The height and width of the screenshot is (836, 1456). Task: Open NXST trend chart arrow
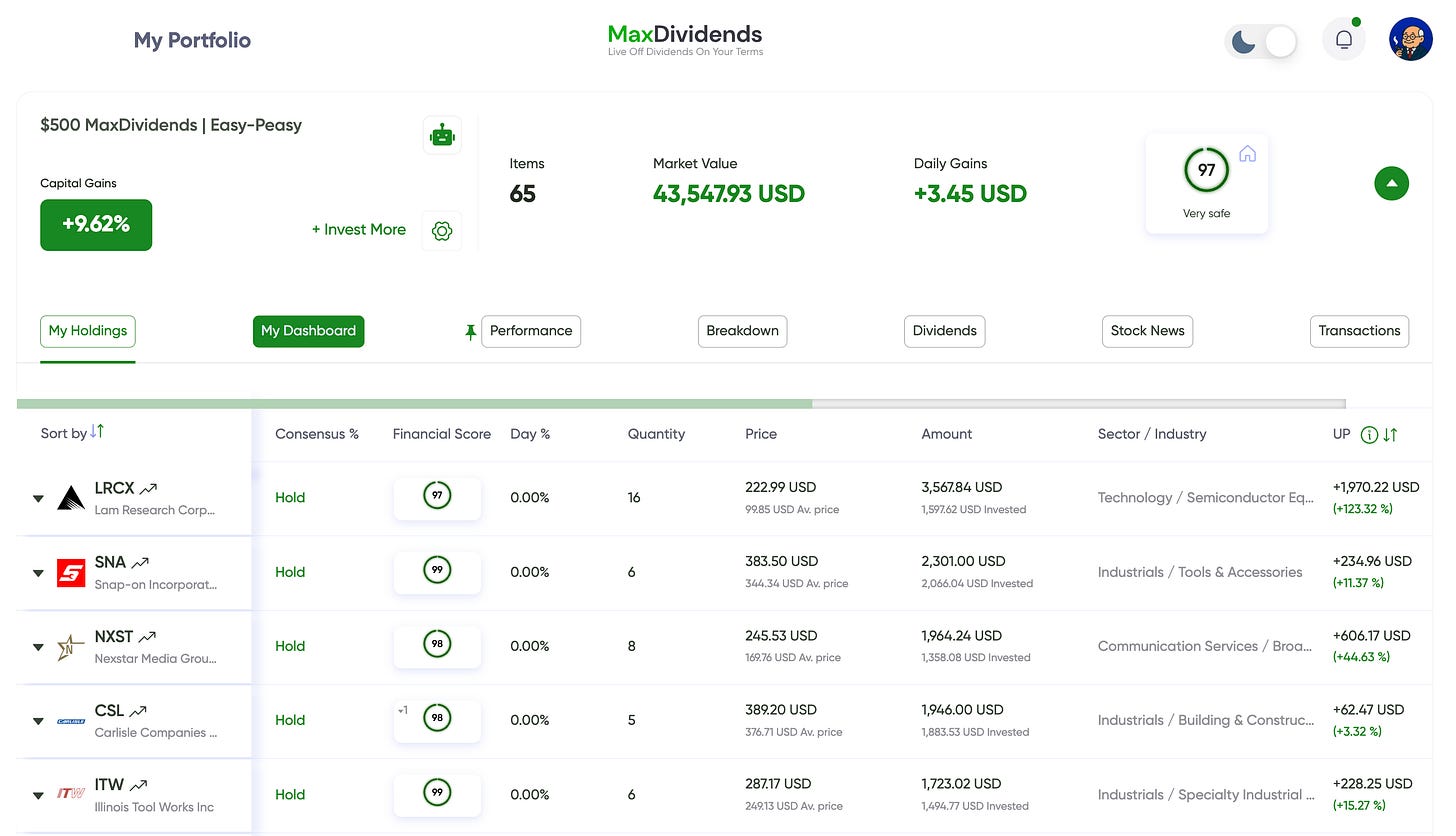(147, 637)
